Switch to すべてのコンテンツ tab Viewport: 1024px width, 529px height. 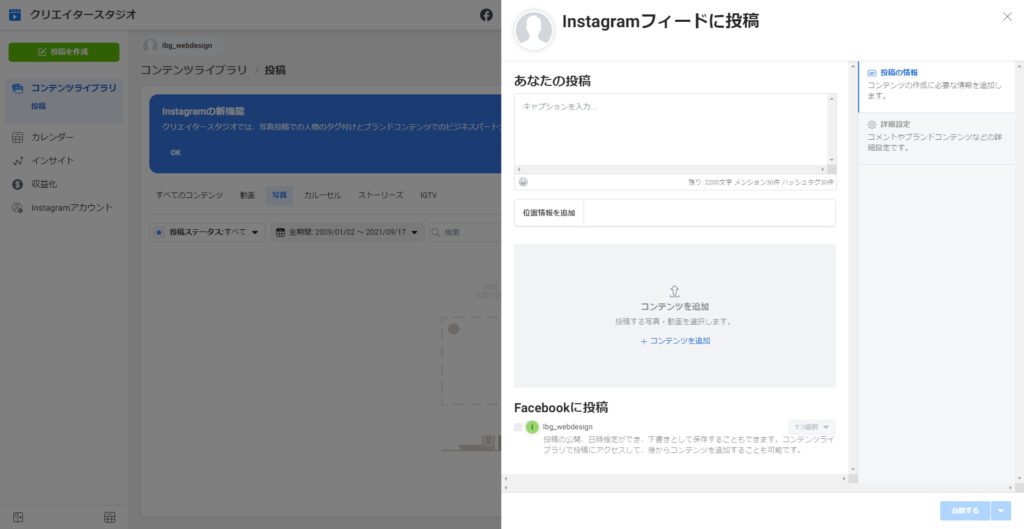[x=189, y=195]
